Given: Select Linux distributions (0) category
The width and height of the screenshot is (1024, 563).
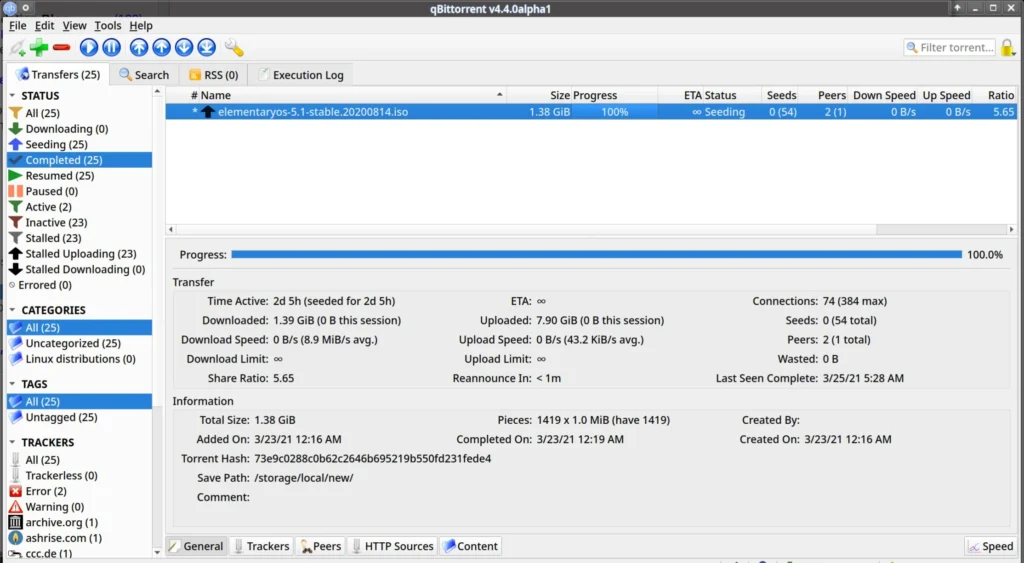Looking at the screenshot, I should (79, 359).
